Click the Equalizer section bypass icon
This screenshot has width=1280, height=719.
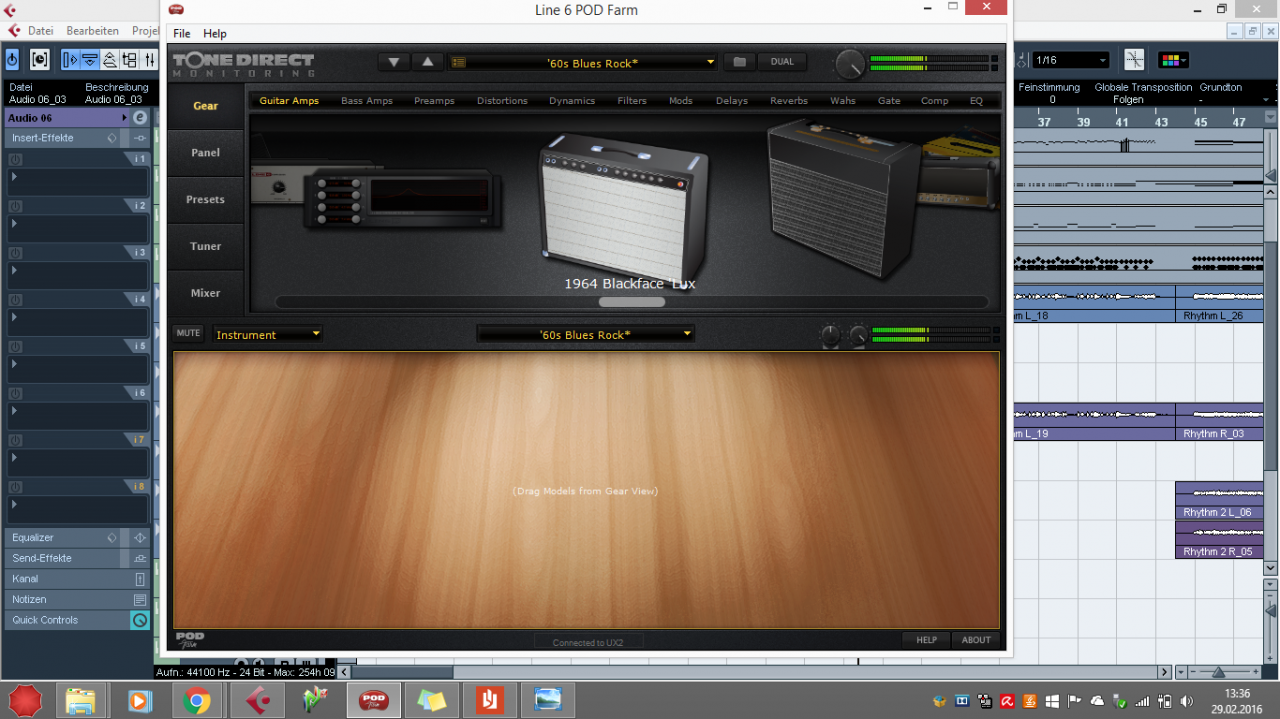pyautogui.click(x=112, y=538)
